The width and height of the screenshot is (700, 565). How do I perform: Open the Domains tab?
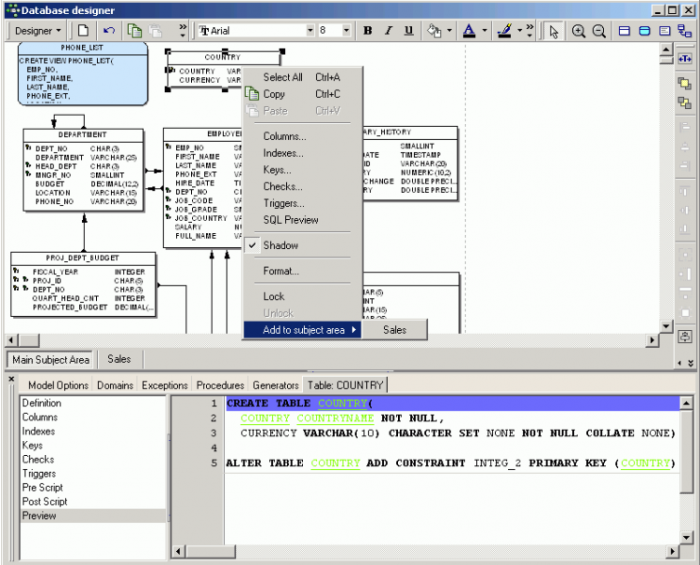115,385
